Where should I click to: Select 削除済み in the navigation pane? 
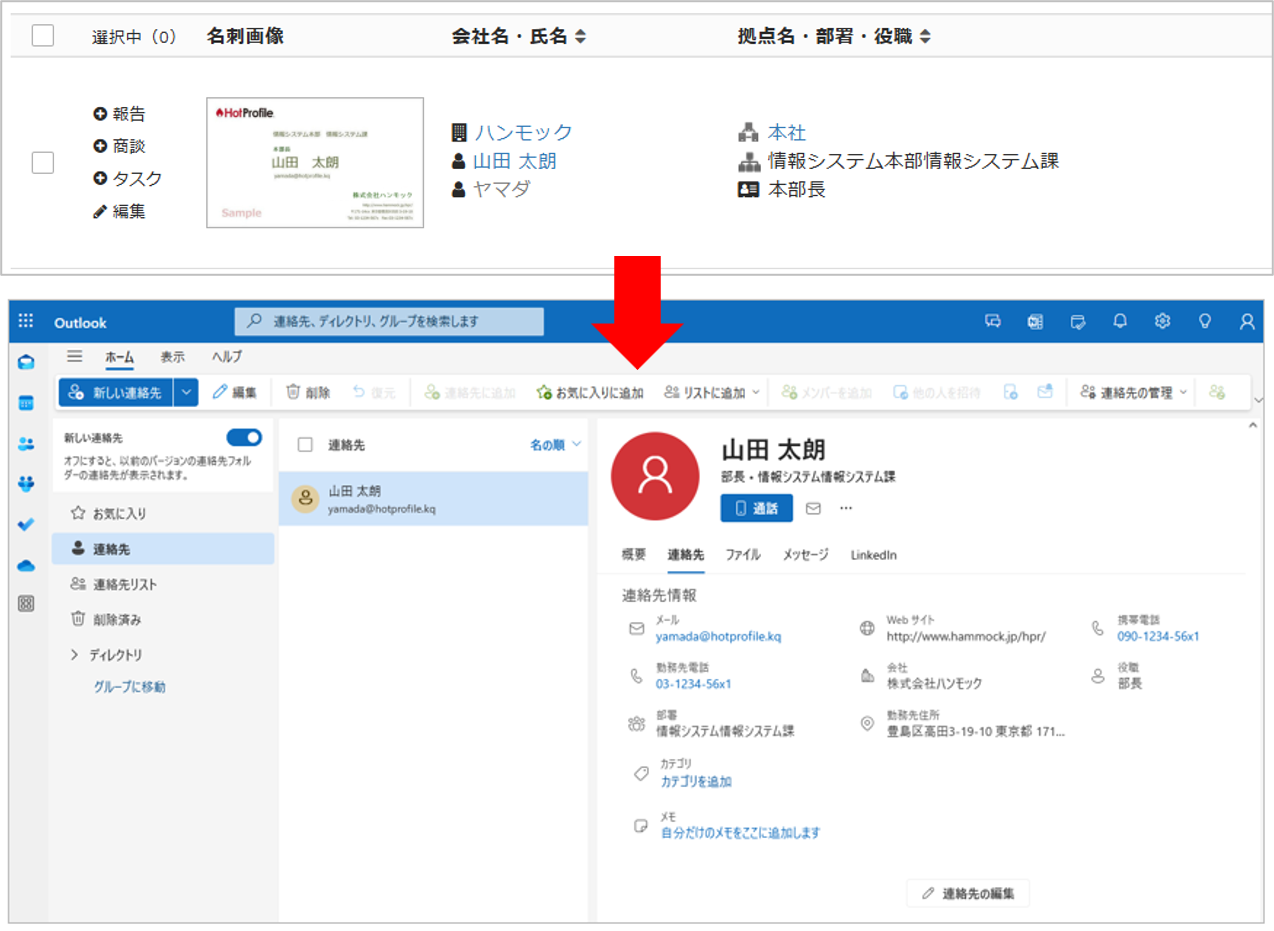[x=163, y=620]
